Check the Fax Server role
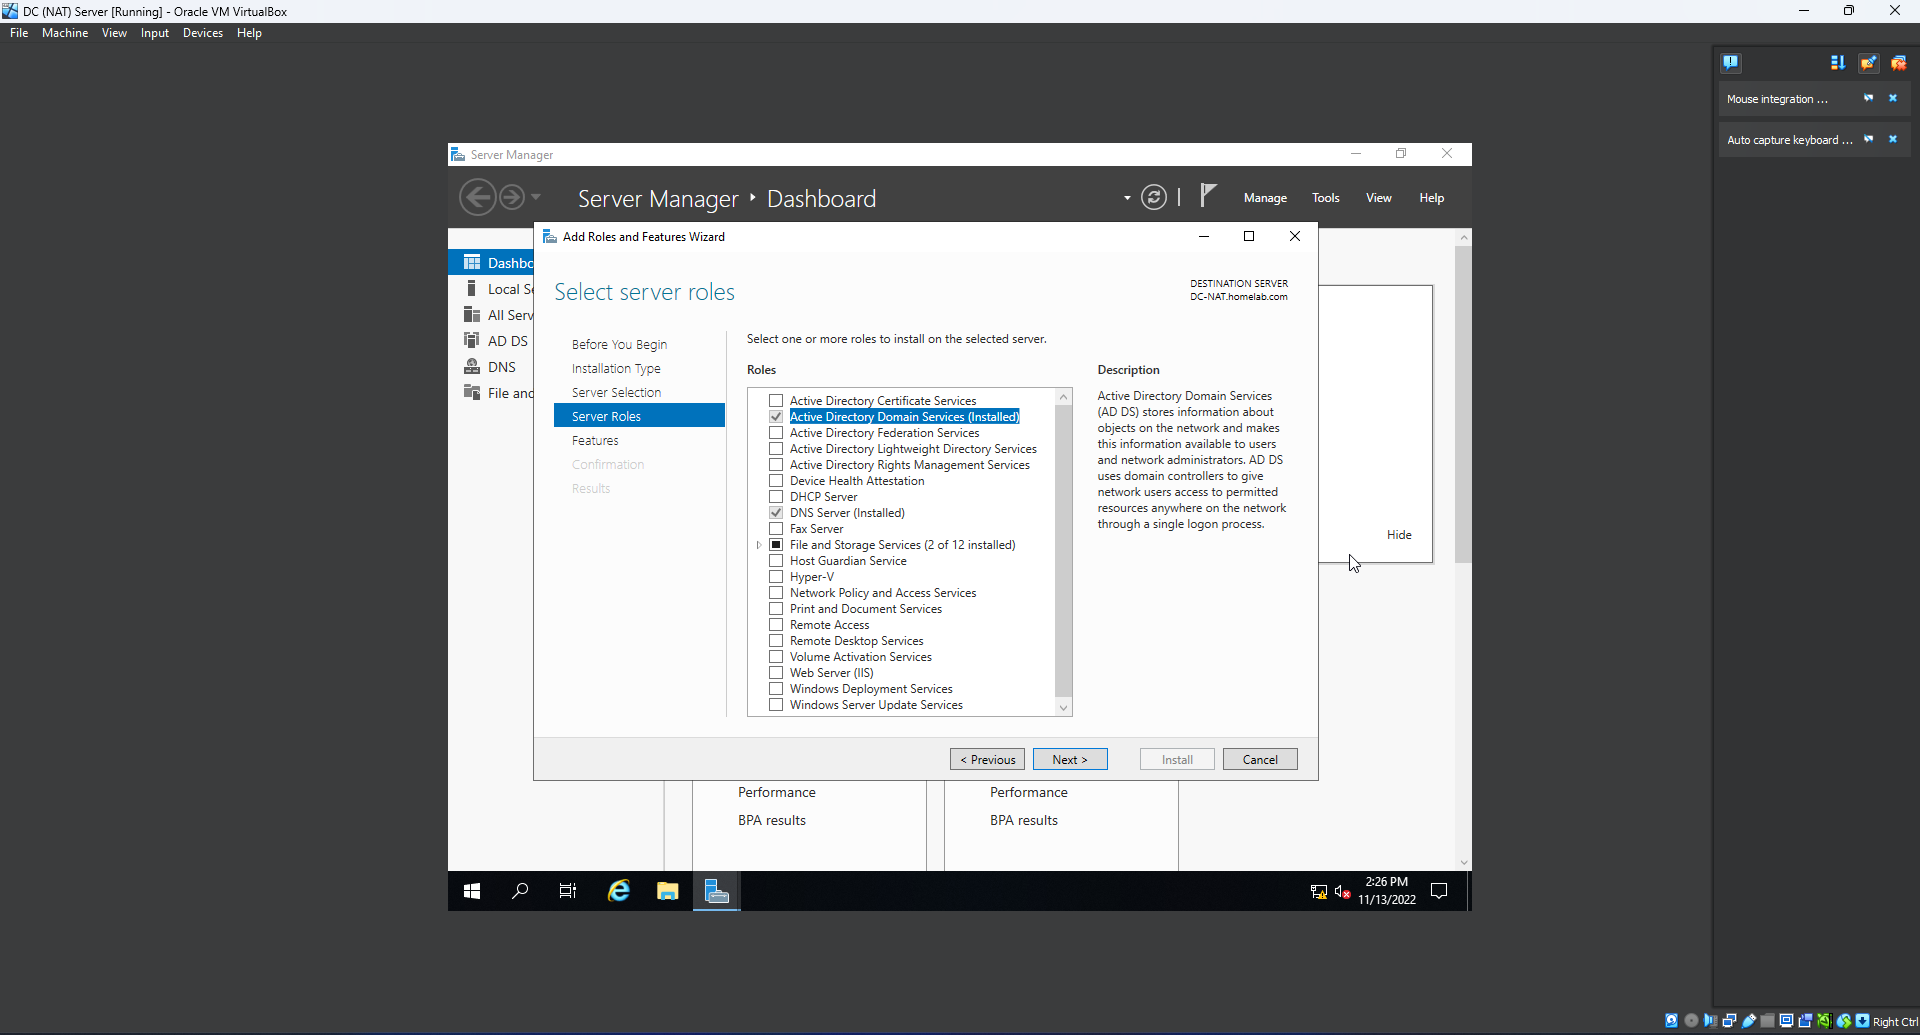Image resolution: width=1920 pixels, height=1035 pixels. (x=776, y=529)
